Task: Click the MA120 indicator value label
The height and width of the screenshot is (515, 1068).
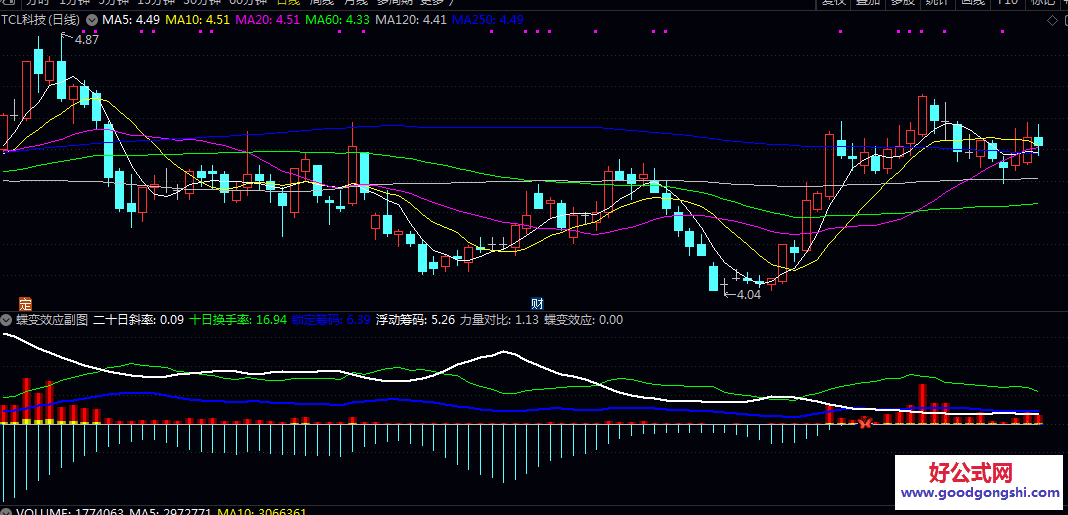Action: click(411, 20)
